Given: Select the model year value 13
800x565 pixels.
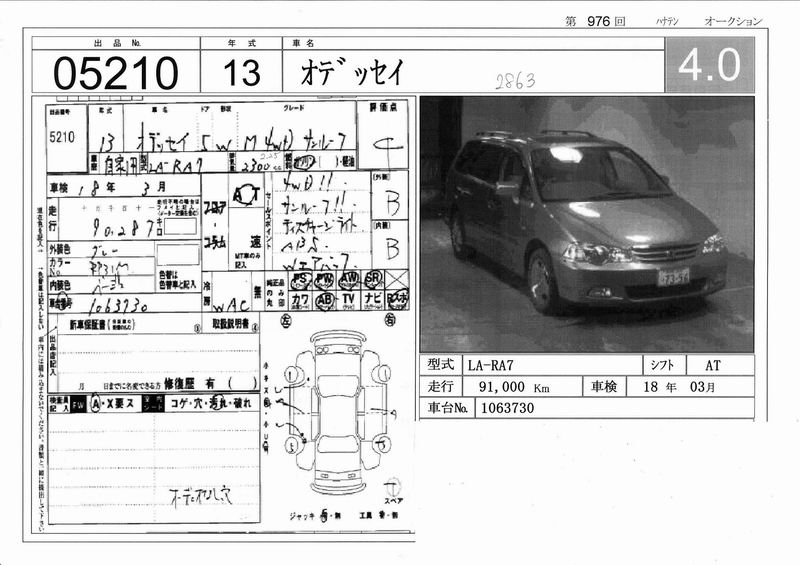Looking at the screenshot, I should point(242,72).
